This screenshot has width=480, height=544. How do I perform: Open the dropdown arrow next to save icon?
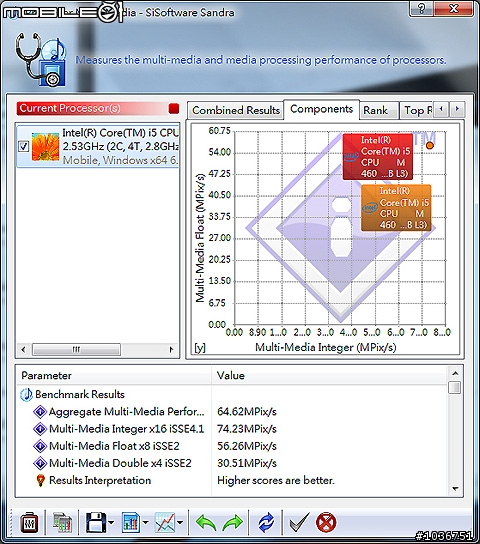[111, 522]
